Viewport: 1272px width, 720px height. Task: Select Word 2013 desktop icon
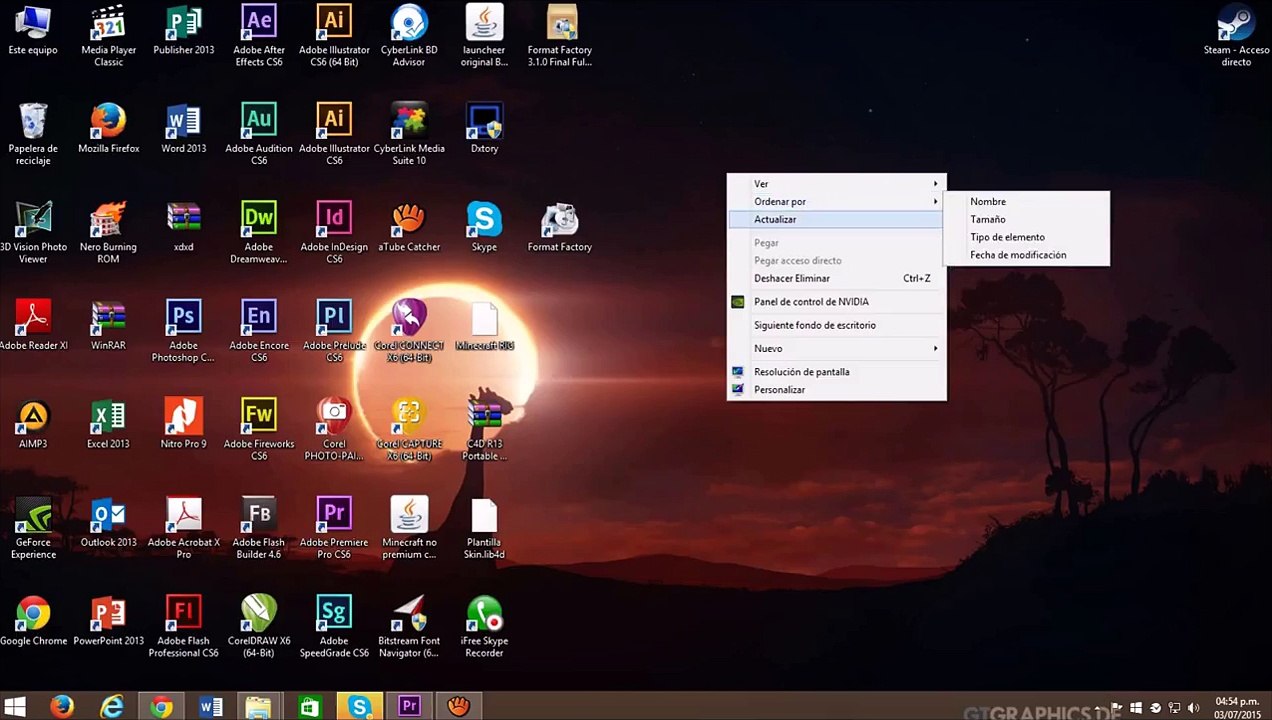184,129
